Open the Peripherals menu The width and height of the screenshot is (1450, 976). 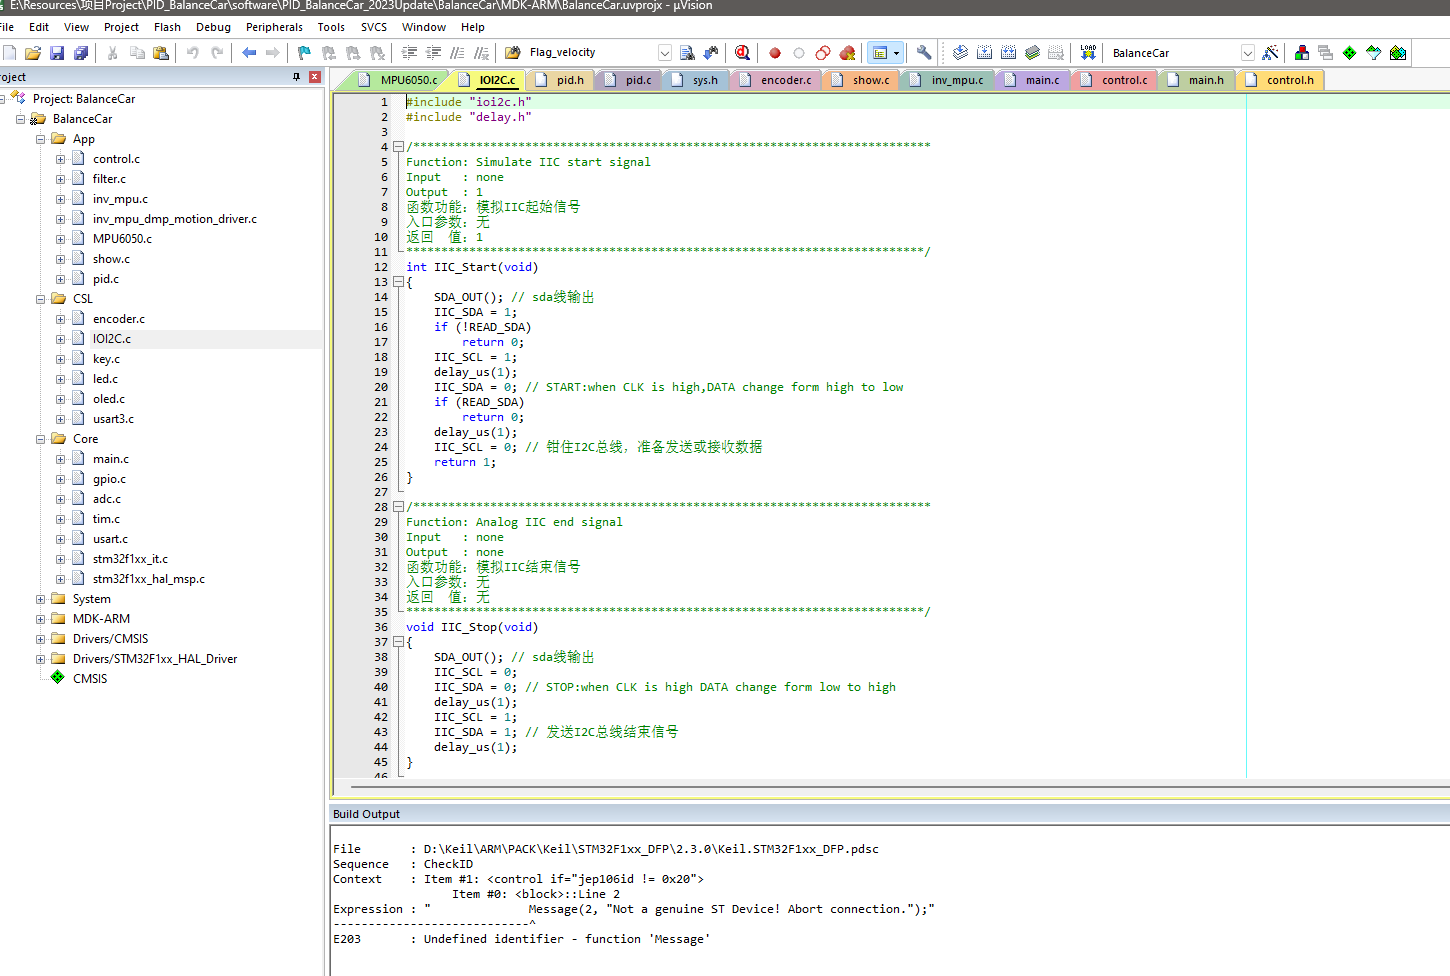pos(274,27)
